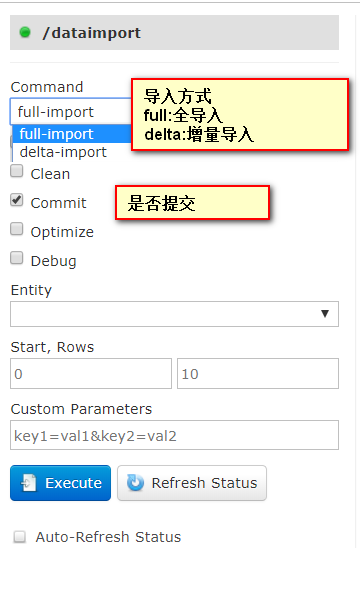Click the yellow import mode note
This screenshot has width=360, height=603.
240,115
